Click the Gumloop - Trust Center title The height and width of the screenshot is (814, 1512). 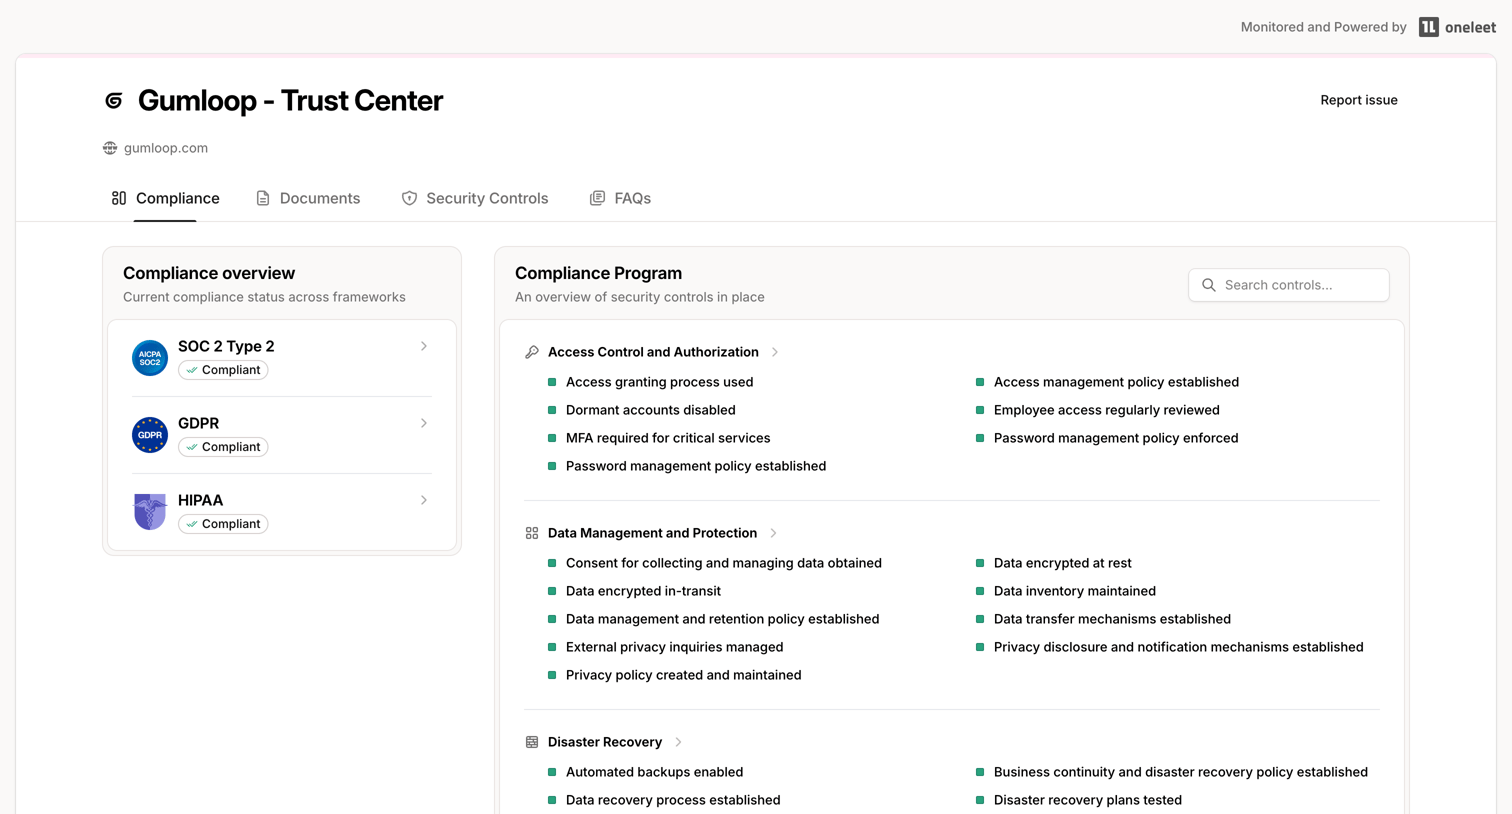pyautogui.click(x=290, y=100)
